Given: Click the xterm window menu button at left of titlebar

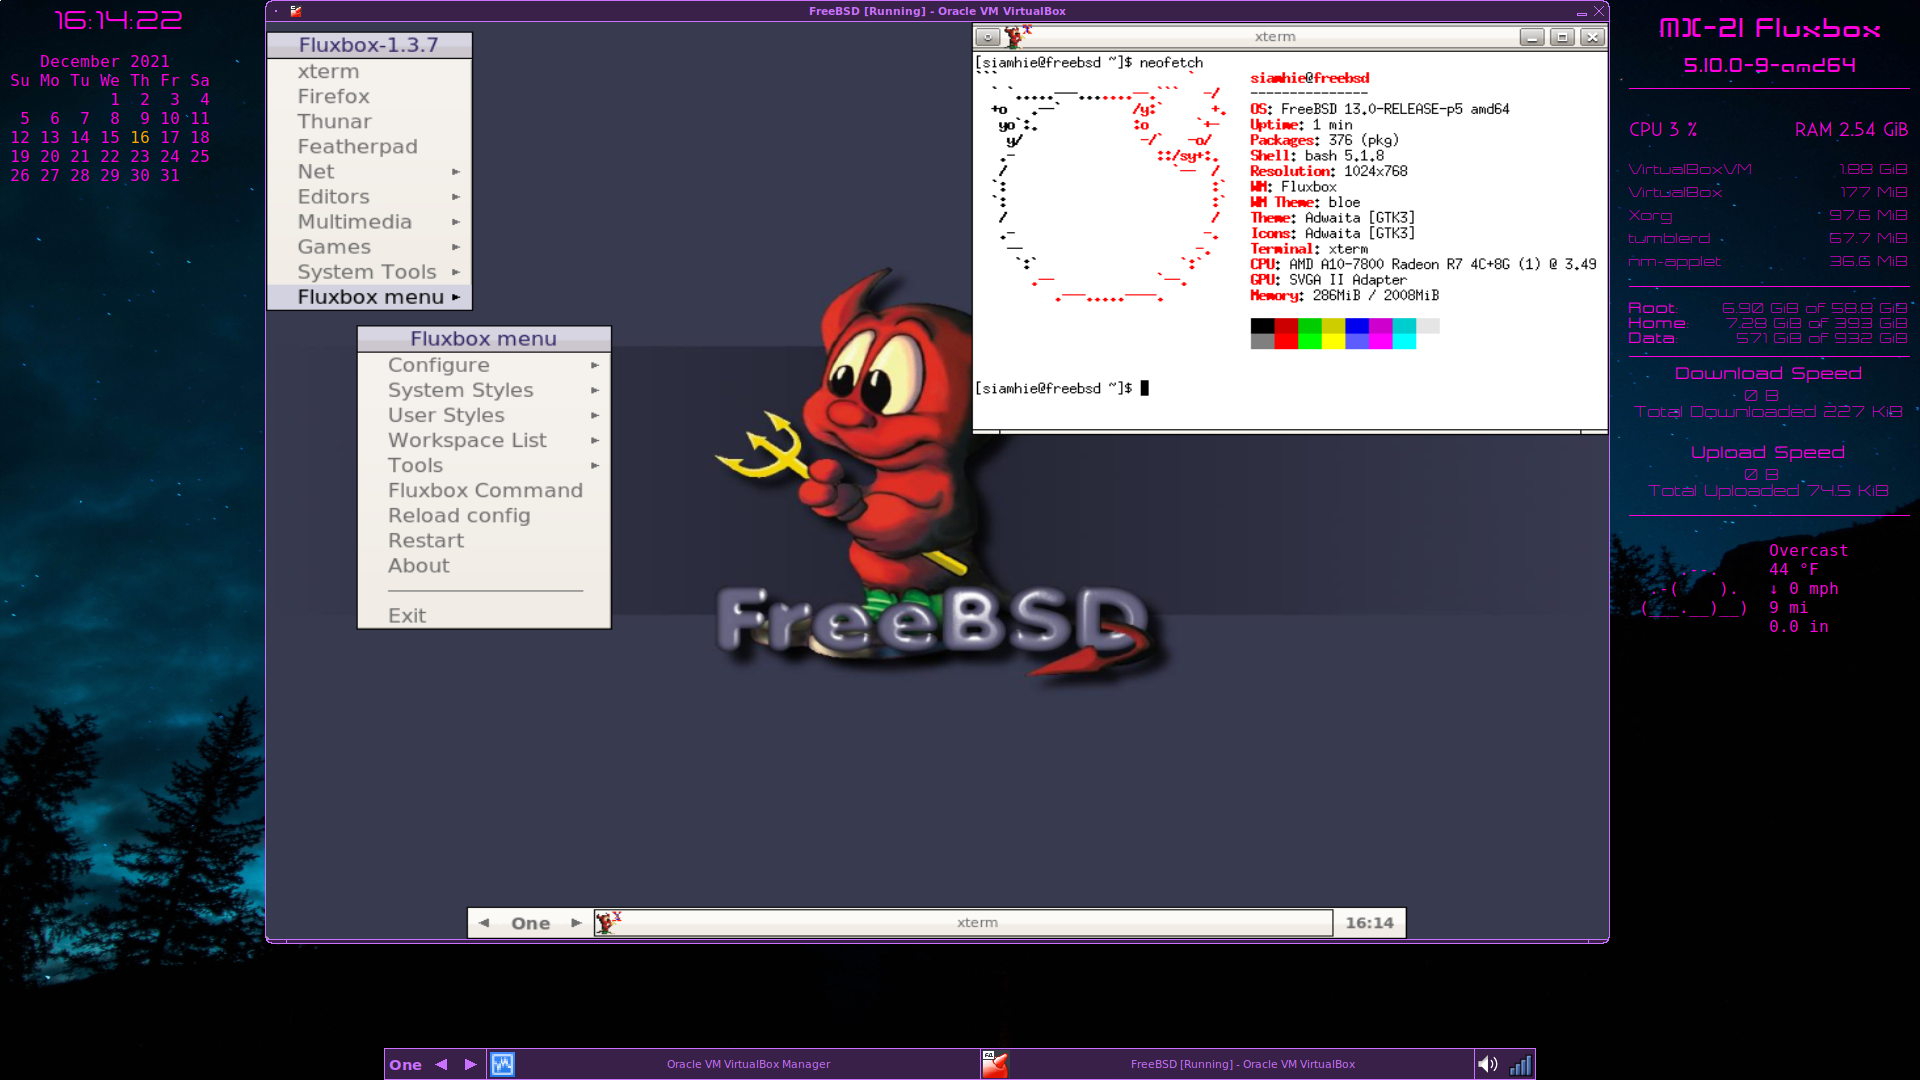Looking at the screenshot, I should click(x=987, y=37).
